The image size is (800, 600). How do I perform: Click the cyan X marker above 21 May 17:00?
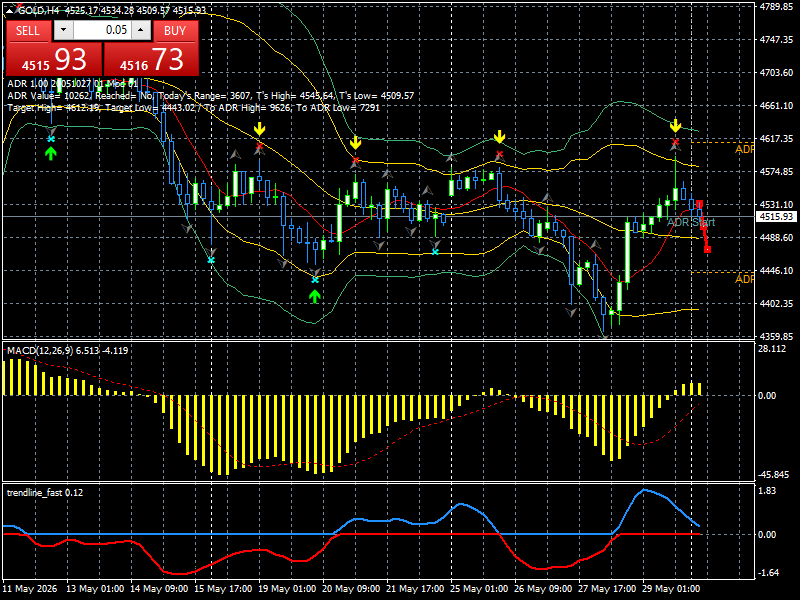pos(435,252)
